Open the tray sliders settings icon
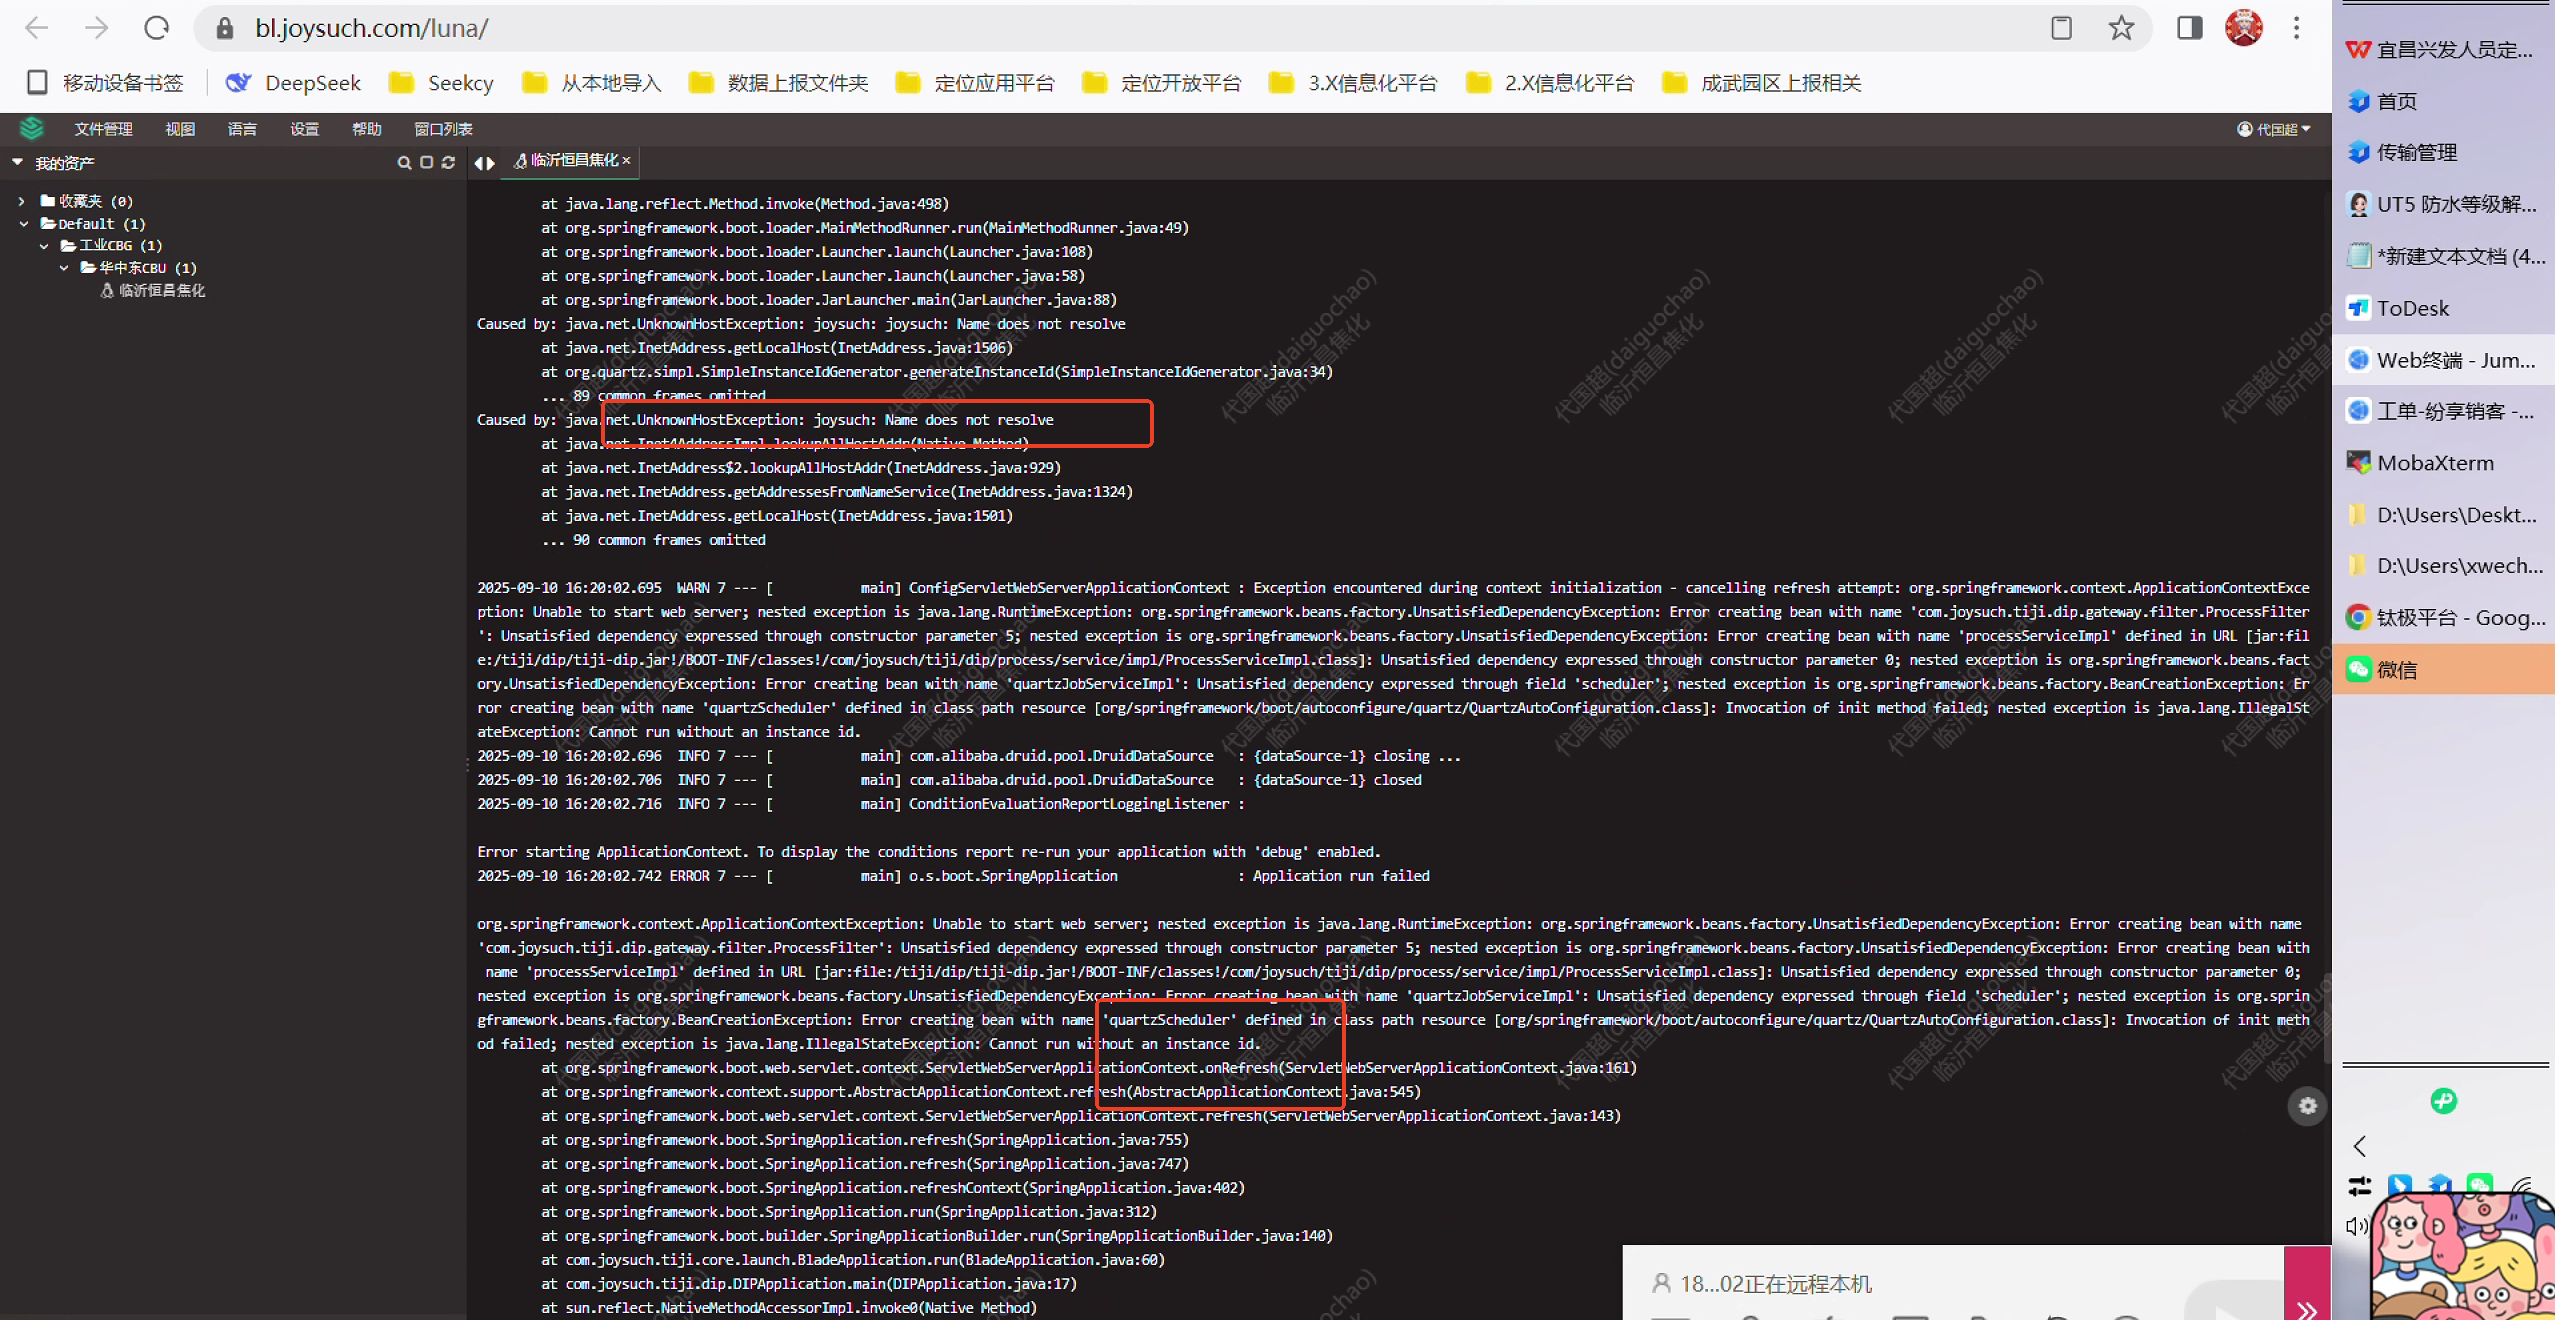Image resolution: width=2555 pixels, height=1320 pixels. (2360, 1186)
